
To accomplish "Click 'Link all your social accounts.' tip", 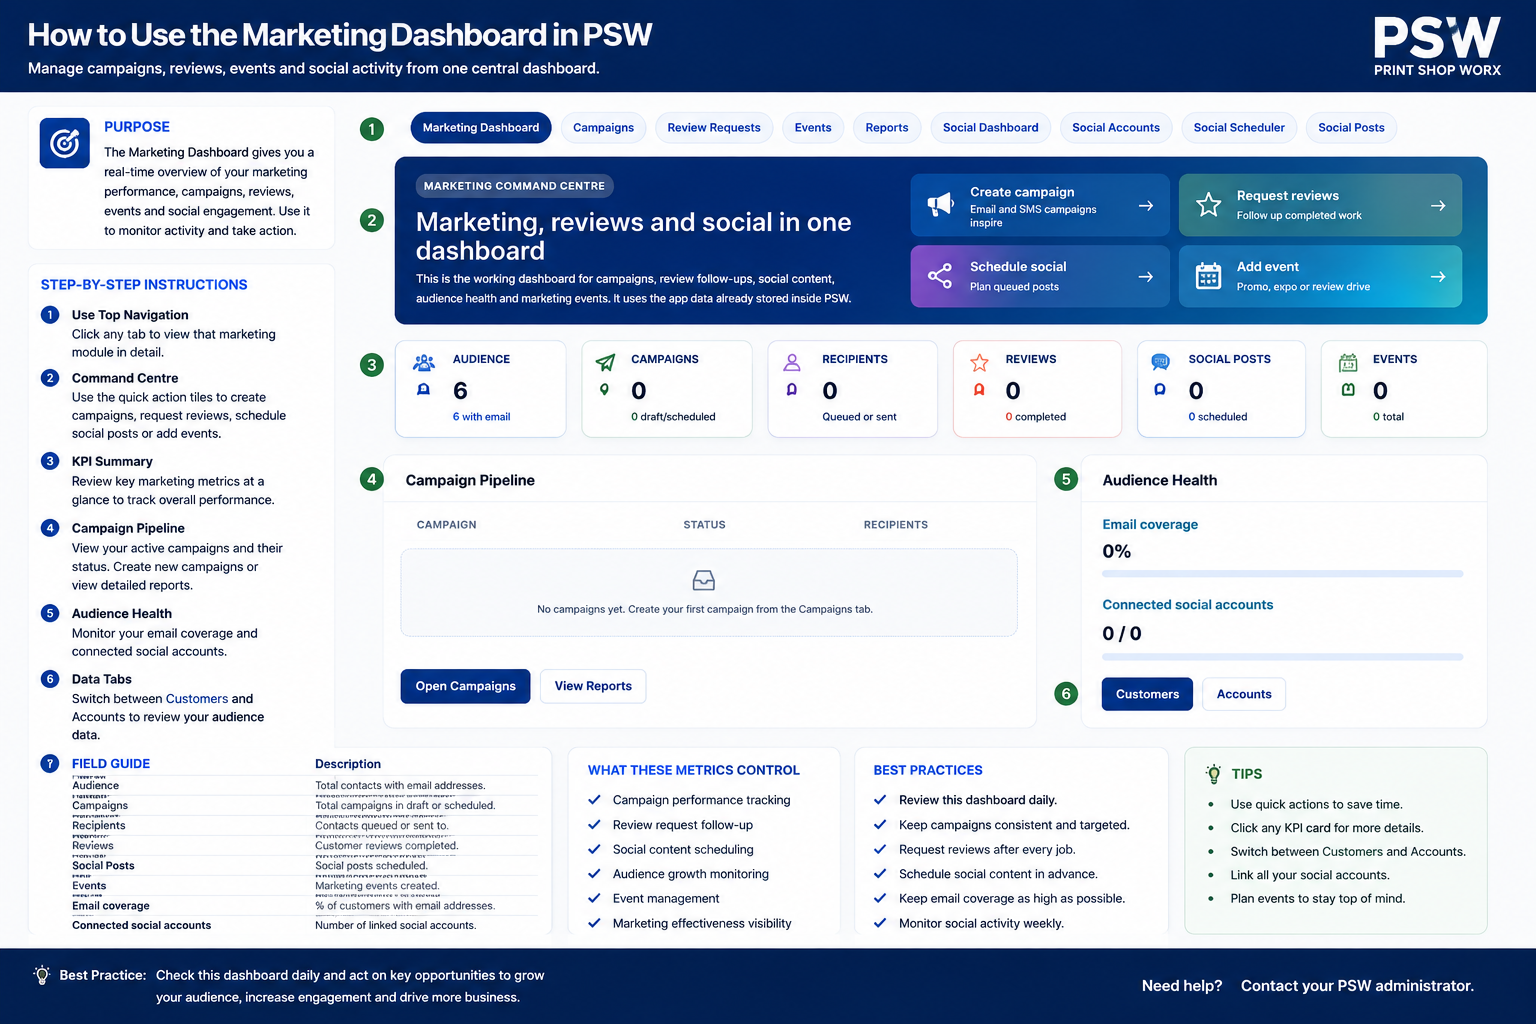I will pyautogui.click(x=1310, y=875).
